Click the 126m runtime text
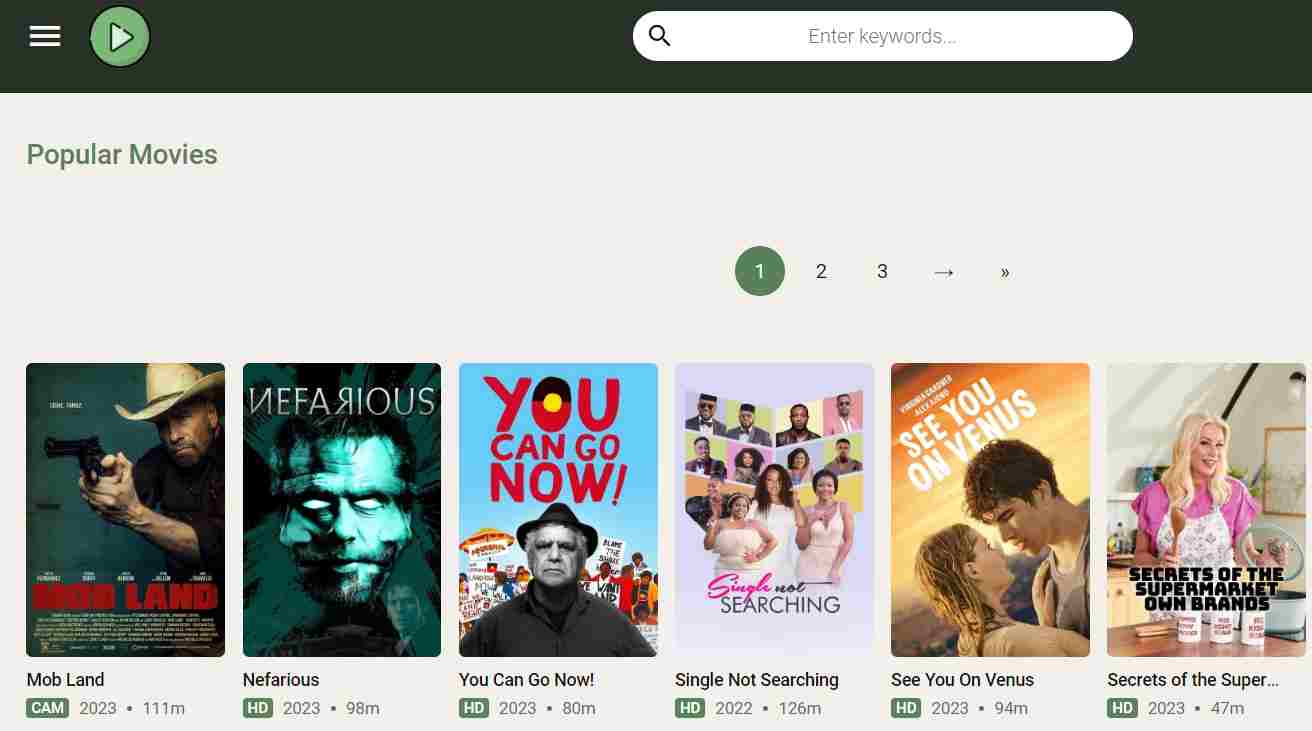Screen dimensions: 1312x731 point(800,708)
